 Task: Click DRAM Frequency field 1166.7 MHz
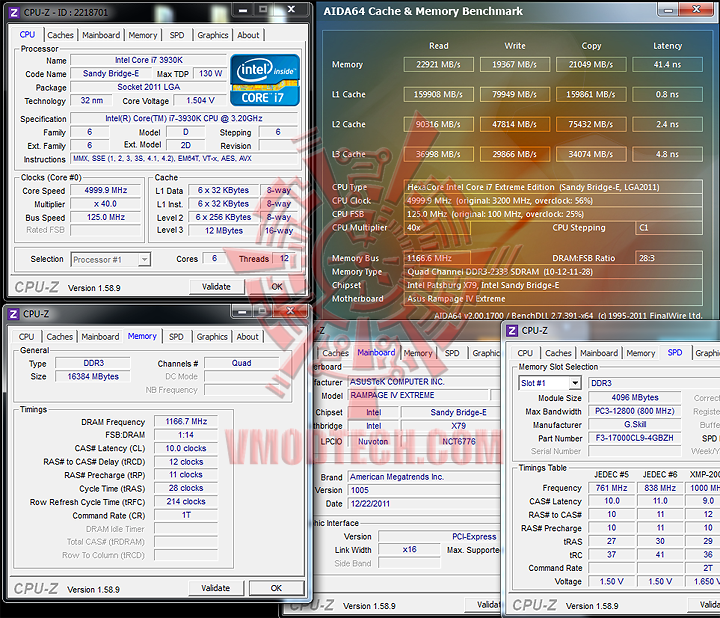tap(186, 421)
